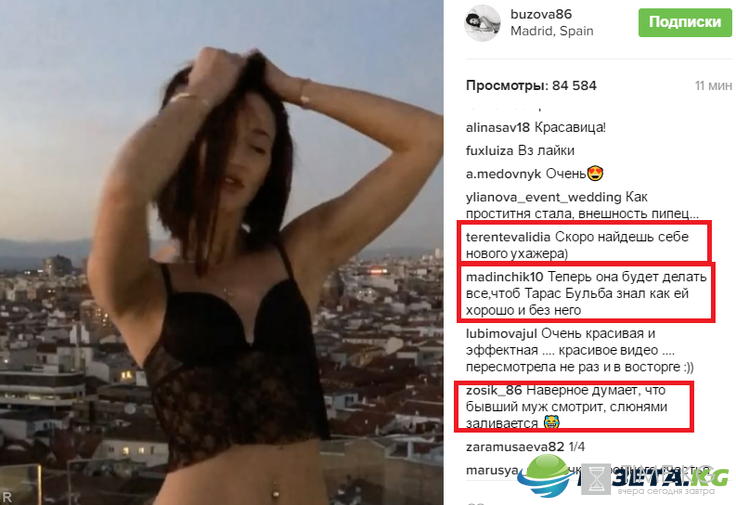Open terentevalidia username link
The width and height of the screenshot is (736, 505).
[508, 237]
